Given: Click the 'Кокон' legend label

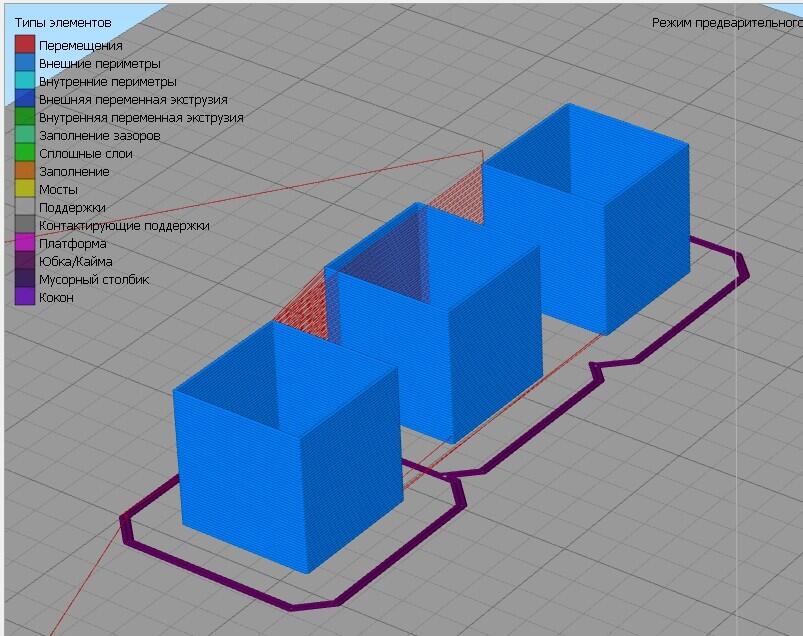Looking at the screenshot, I should point(56,298).
